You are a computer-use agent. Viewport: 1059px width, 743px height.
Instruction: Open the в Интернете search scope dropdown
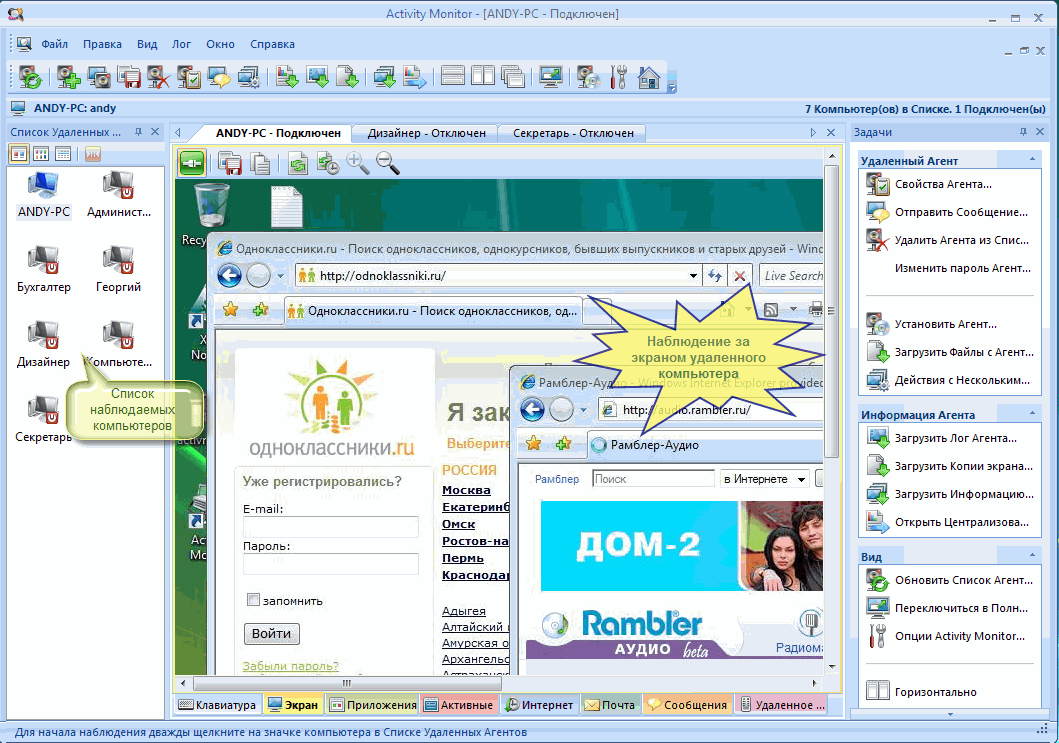[801, 479]
